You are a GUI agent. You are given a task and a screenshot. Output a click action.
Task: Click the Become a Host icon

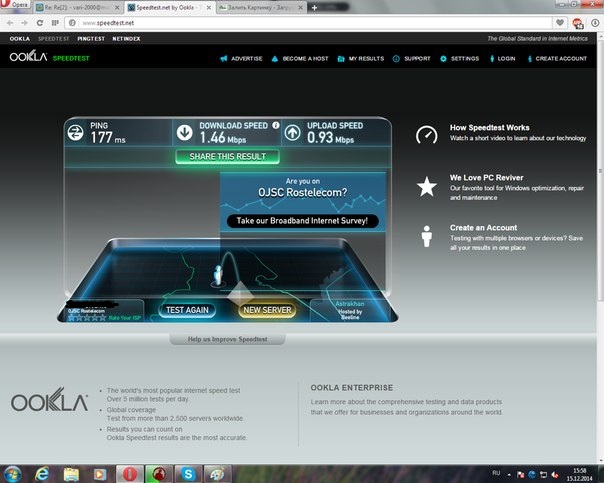click(275, 59)
